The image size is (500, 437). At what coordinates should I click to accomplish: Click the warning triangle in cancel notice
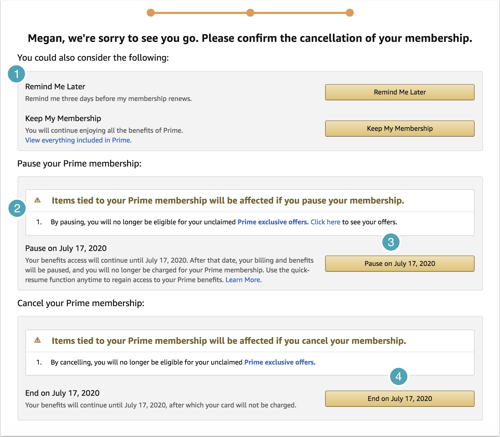point(37,340)
